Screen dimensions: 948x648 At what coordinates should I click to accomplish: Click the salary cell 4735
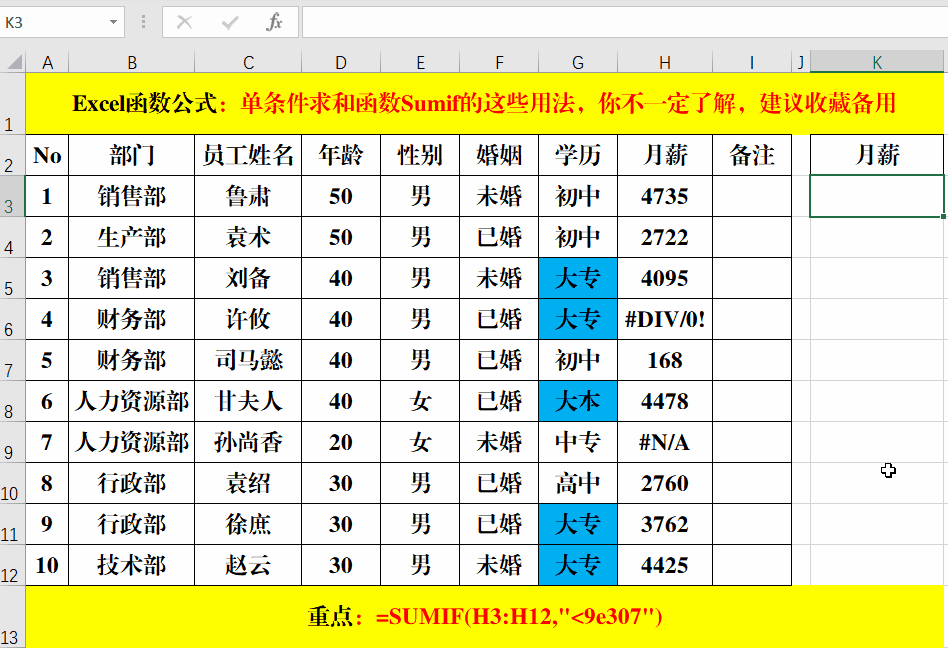[x=665, y=196]
